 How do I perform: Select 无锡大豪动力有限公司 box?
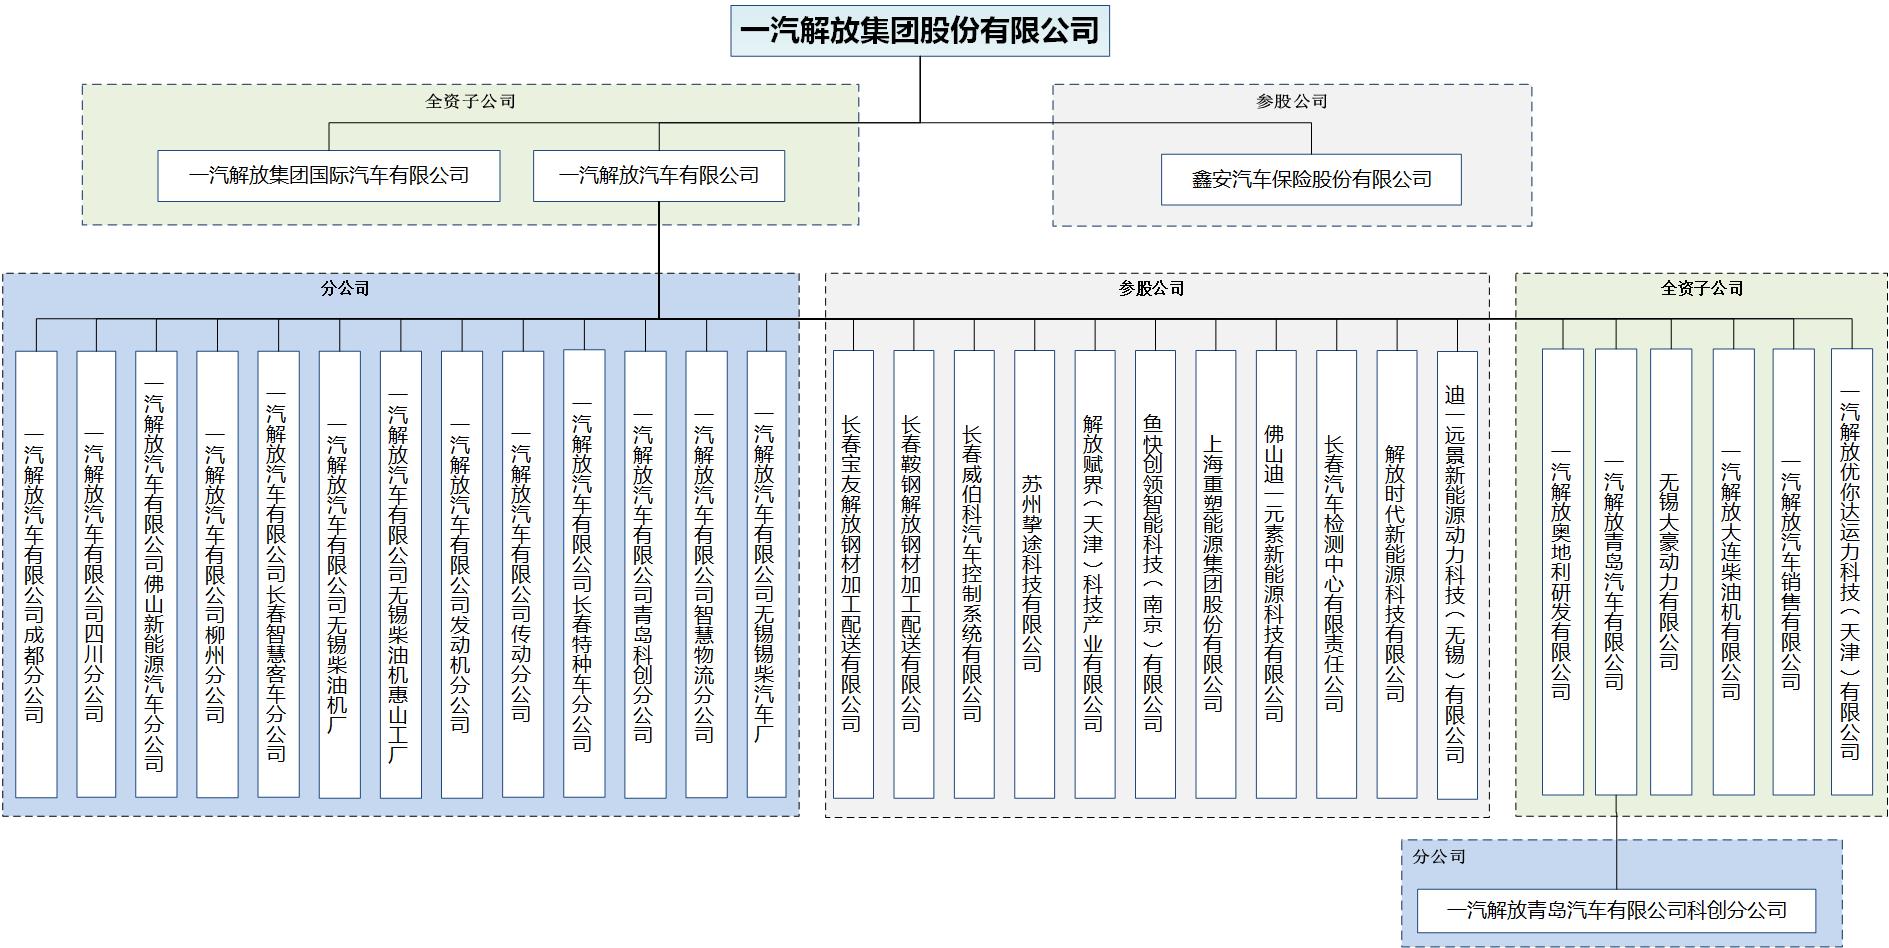(1671, 572)
